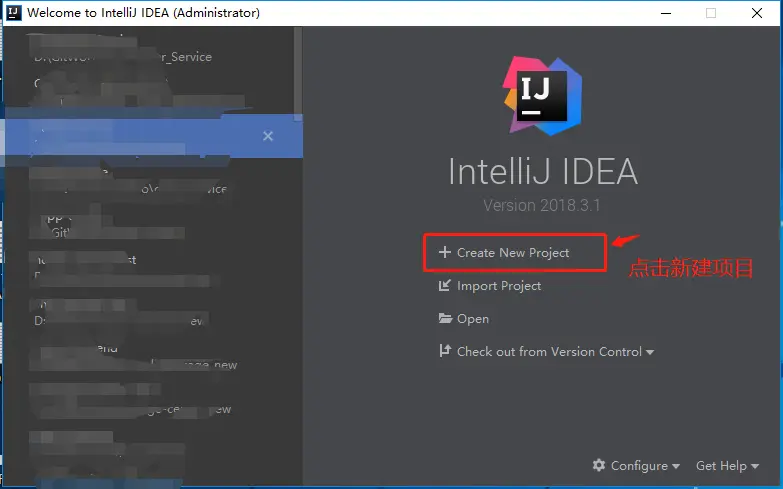Screen dimensions: 783x489
Task: Click Create New Project label
Action: [x=513, y=253]
